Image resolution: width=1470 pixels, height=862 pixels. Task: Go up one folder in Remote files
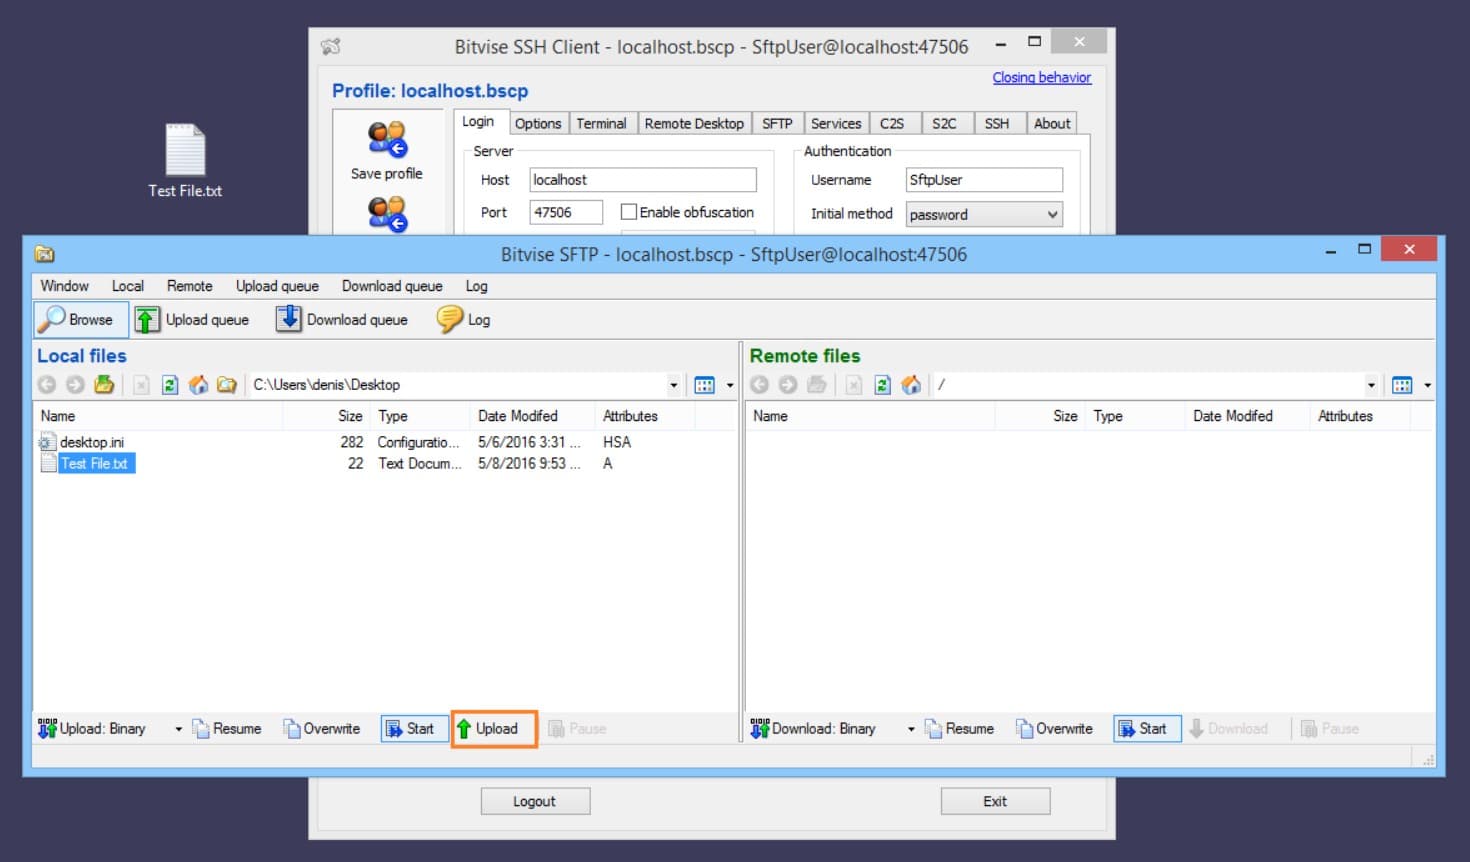coord(816,385)
